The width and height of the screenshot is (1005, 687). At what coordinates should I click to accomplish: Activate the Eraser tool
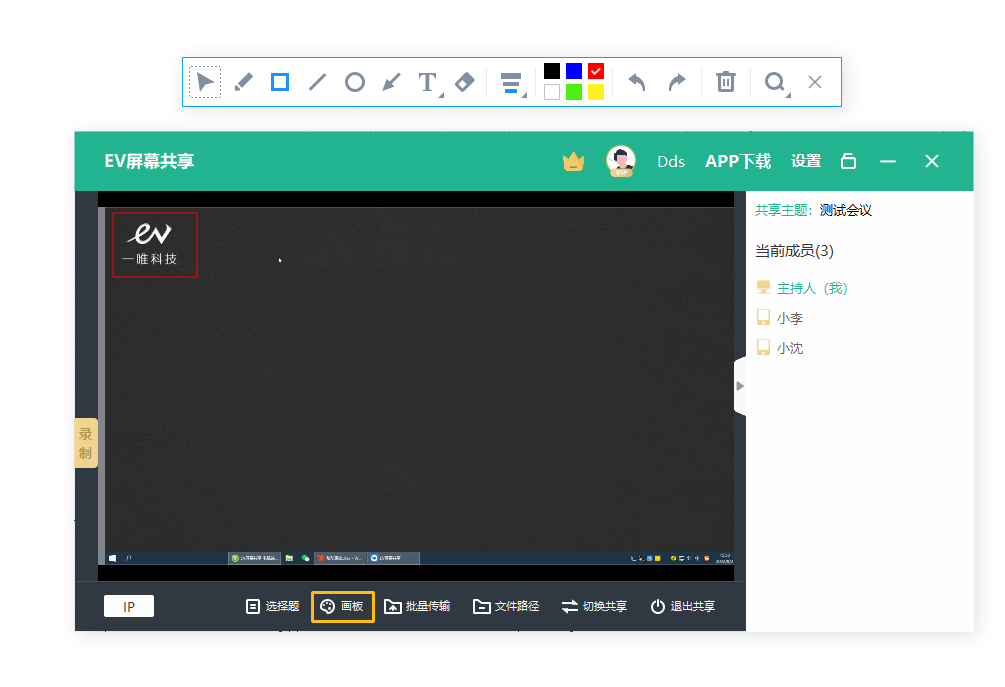463,81
